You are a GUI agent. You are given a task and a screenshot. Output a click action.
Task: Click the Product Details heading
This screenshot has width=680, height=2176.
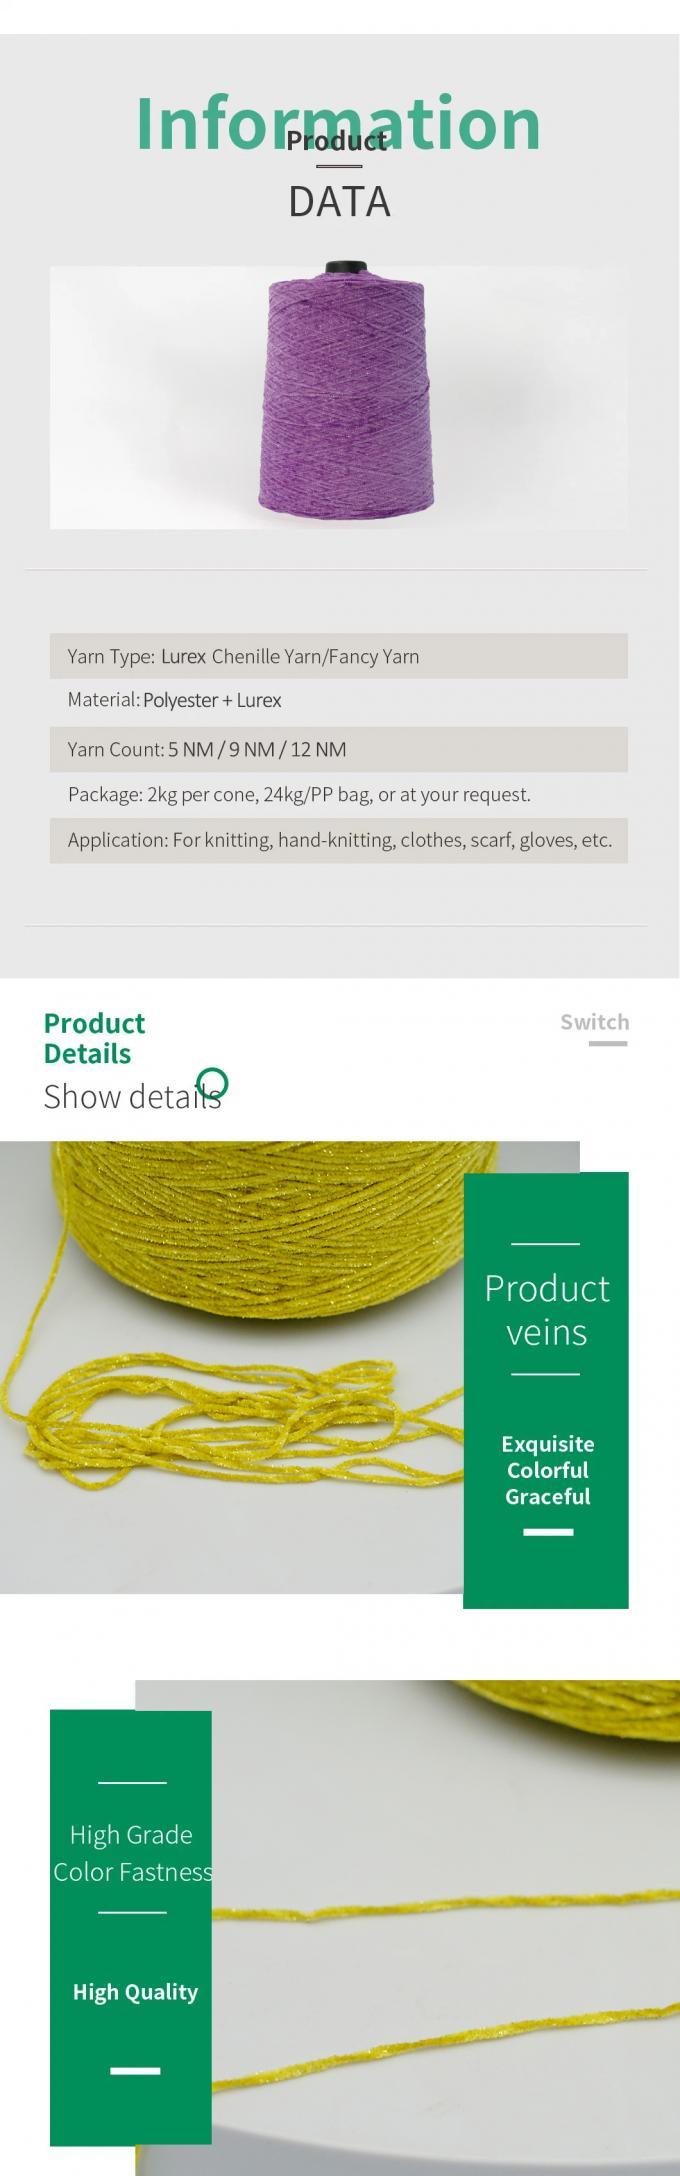(94, 1038)
